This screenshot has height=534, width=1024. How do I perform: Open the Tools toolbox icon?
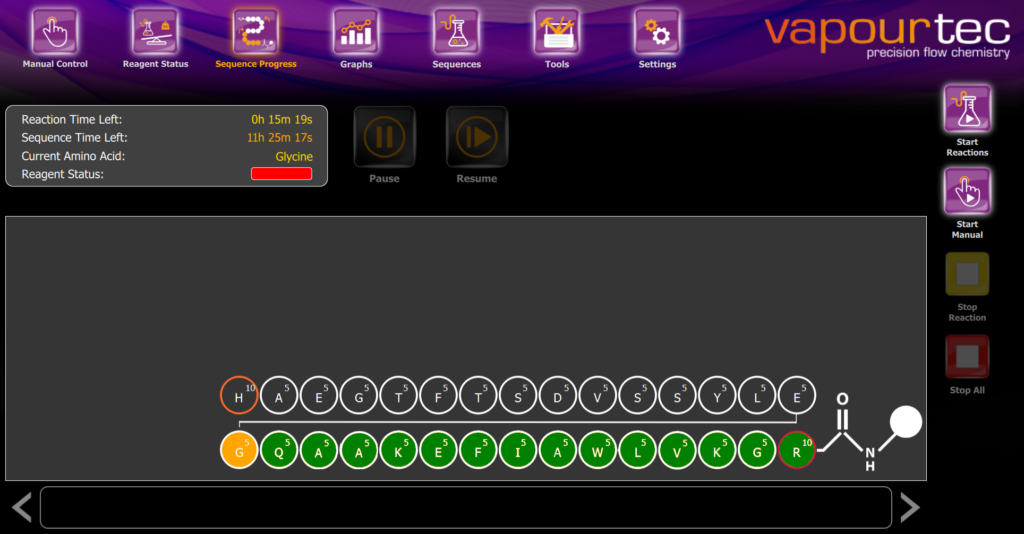pyautogui.click(x=557, y=32)
